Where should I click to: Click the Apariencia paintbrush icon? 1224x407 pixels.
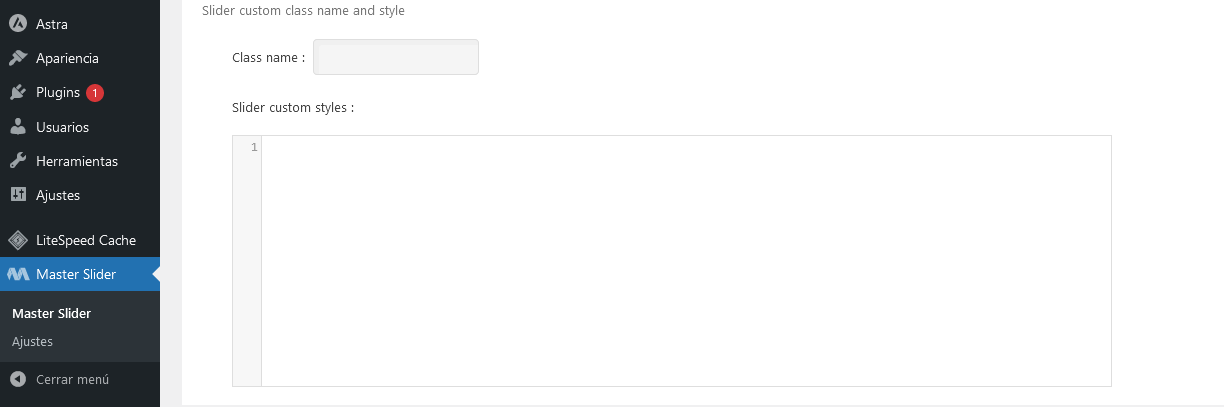pyautogui.click(x=17, y=58)
